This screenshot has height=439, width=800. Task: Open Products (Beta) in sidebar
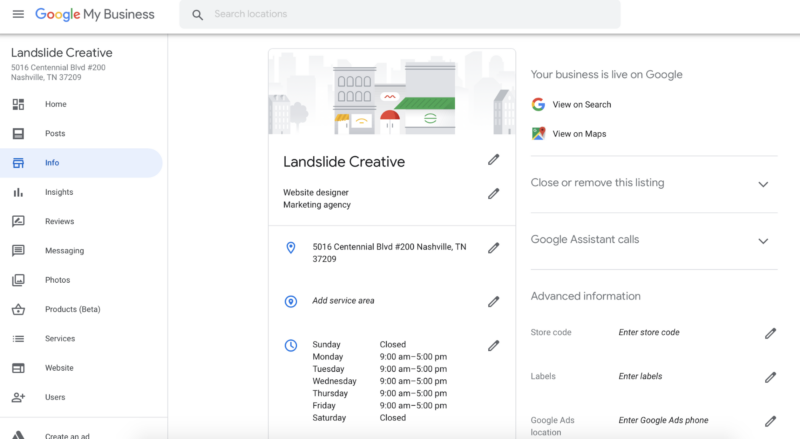click(72, 309)
